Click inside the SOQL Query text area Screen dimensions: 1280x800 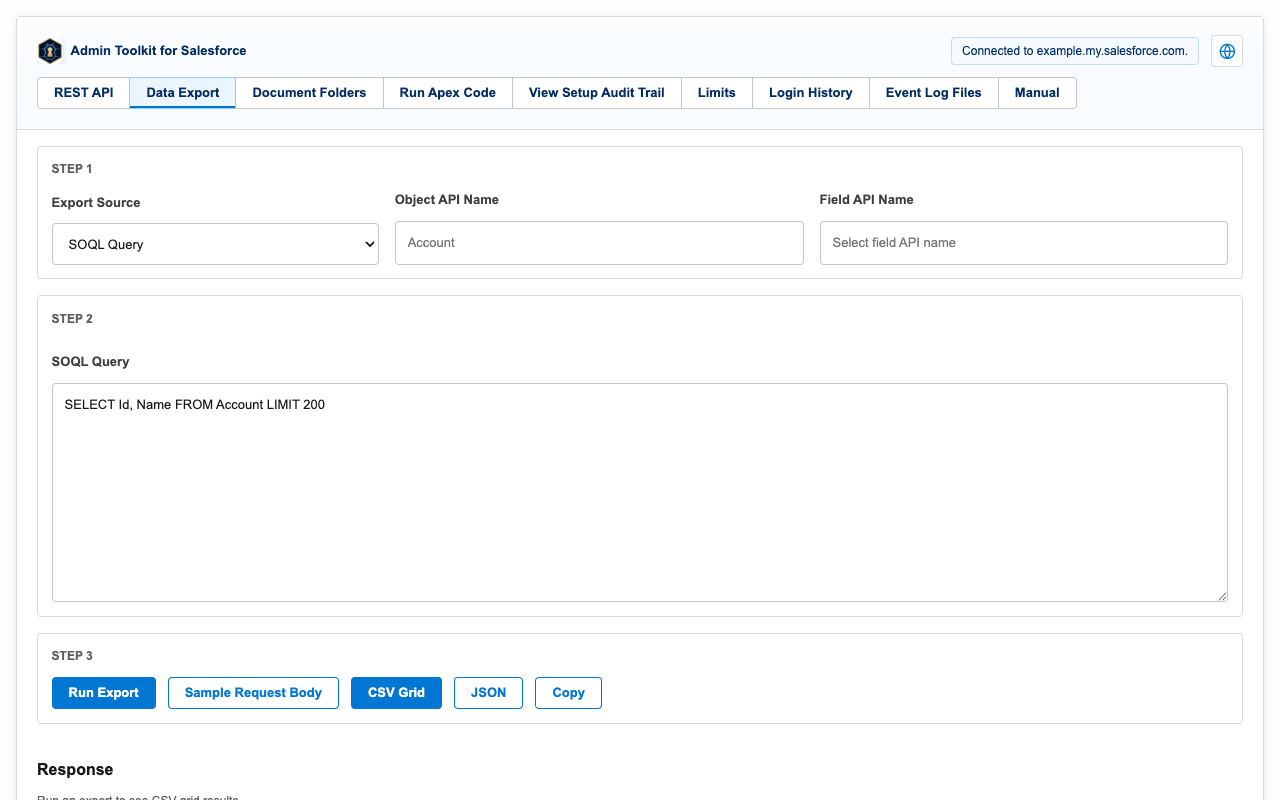click(640, 492)
